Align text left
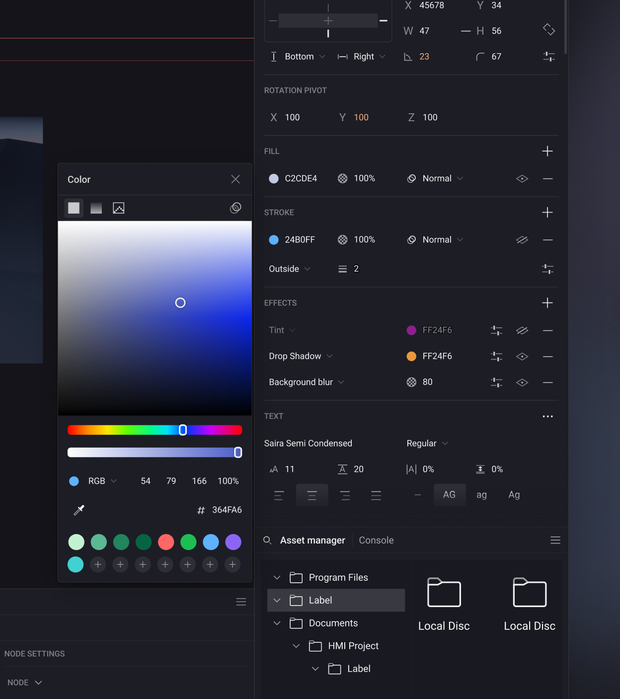This screenshot has height=699, width=620. tap(279, 495)
